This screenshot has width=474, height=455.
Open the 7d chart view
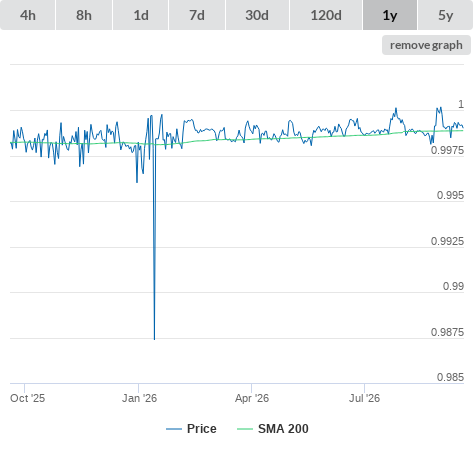tap(197, 15)
